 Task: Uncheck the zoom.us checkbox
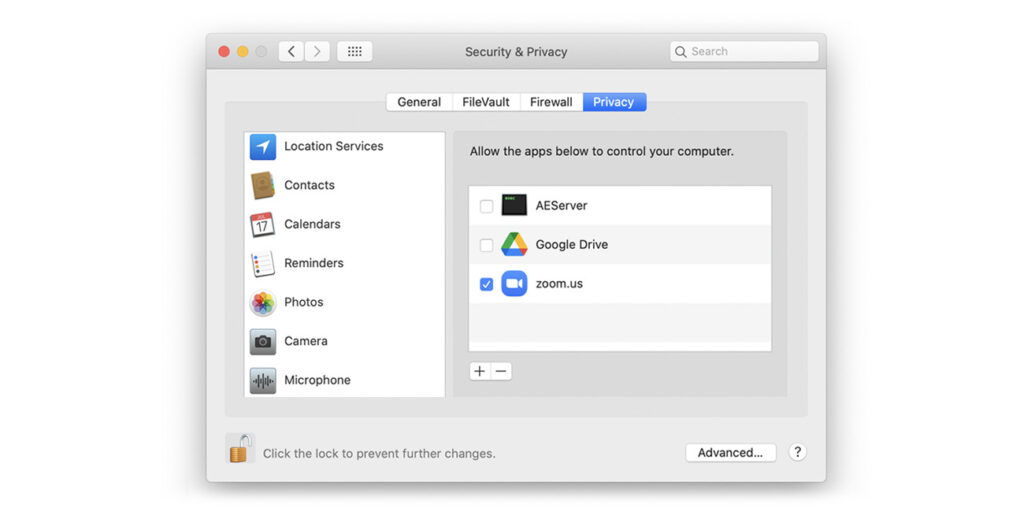[487, 285]
